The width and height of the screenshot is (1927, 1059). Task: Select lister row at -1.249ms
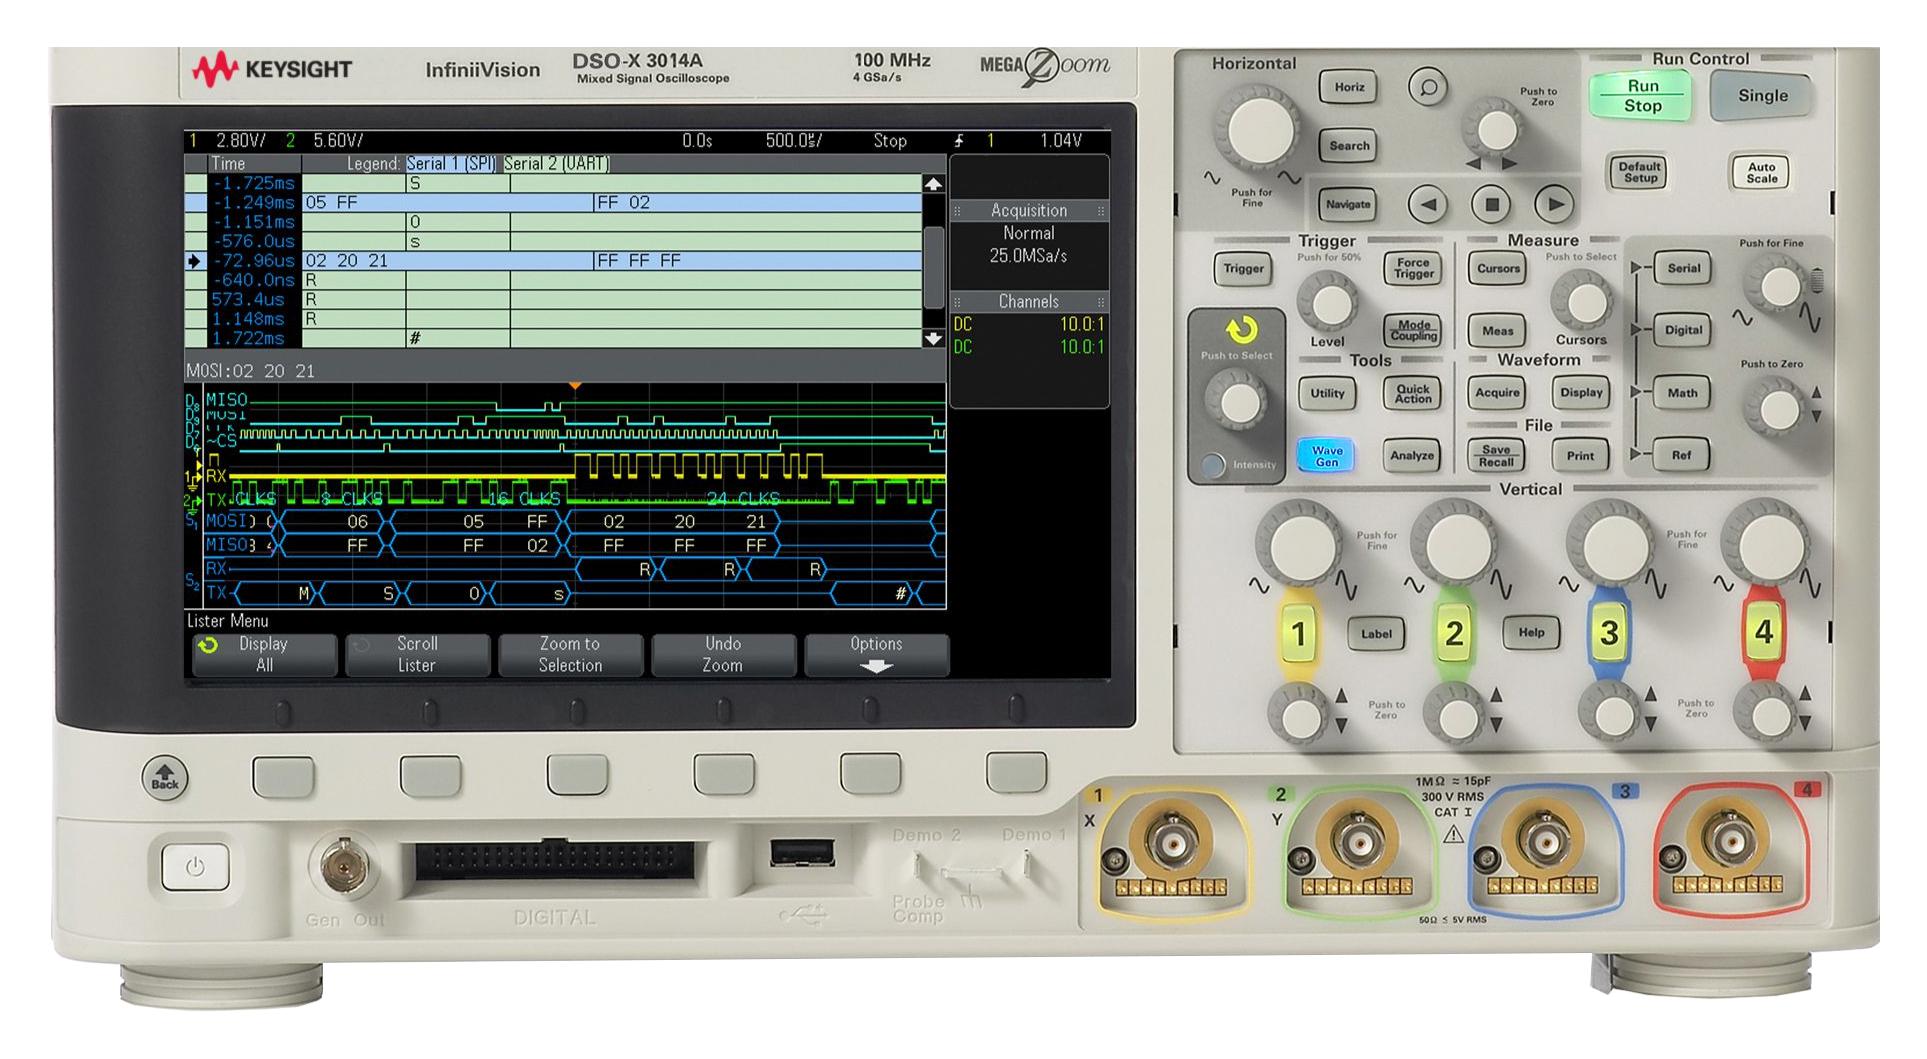[553, 203]
